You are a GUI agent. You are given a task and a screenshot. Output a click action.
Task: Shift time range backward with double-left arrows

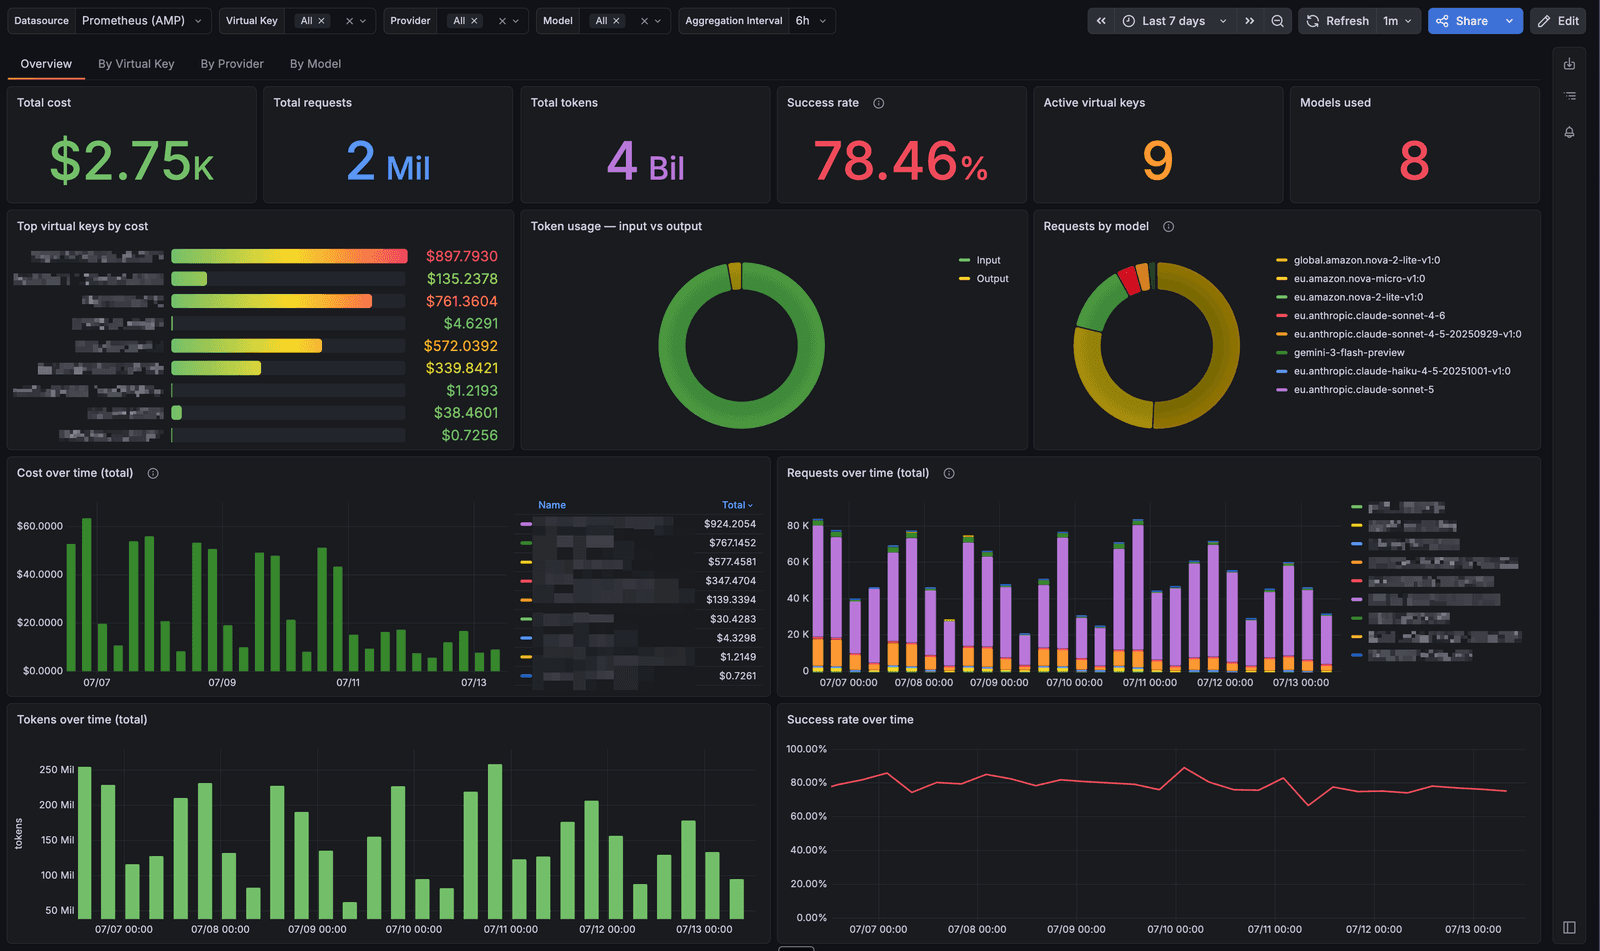(x=1101, y=21)
